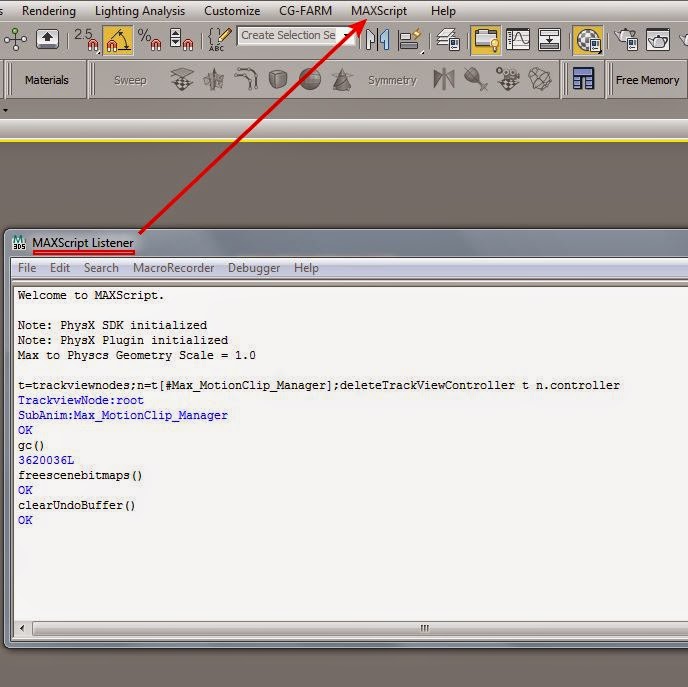Screen dimensions: 688x687
Task: Click the Sweep modifier button
Action: pos(130,80)
